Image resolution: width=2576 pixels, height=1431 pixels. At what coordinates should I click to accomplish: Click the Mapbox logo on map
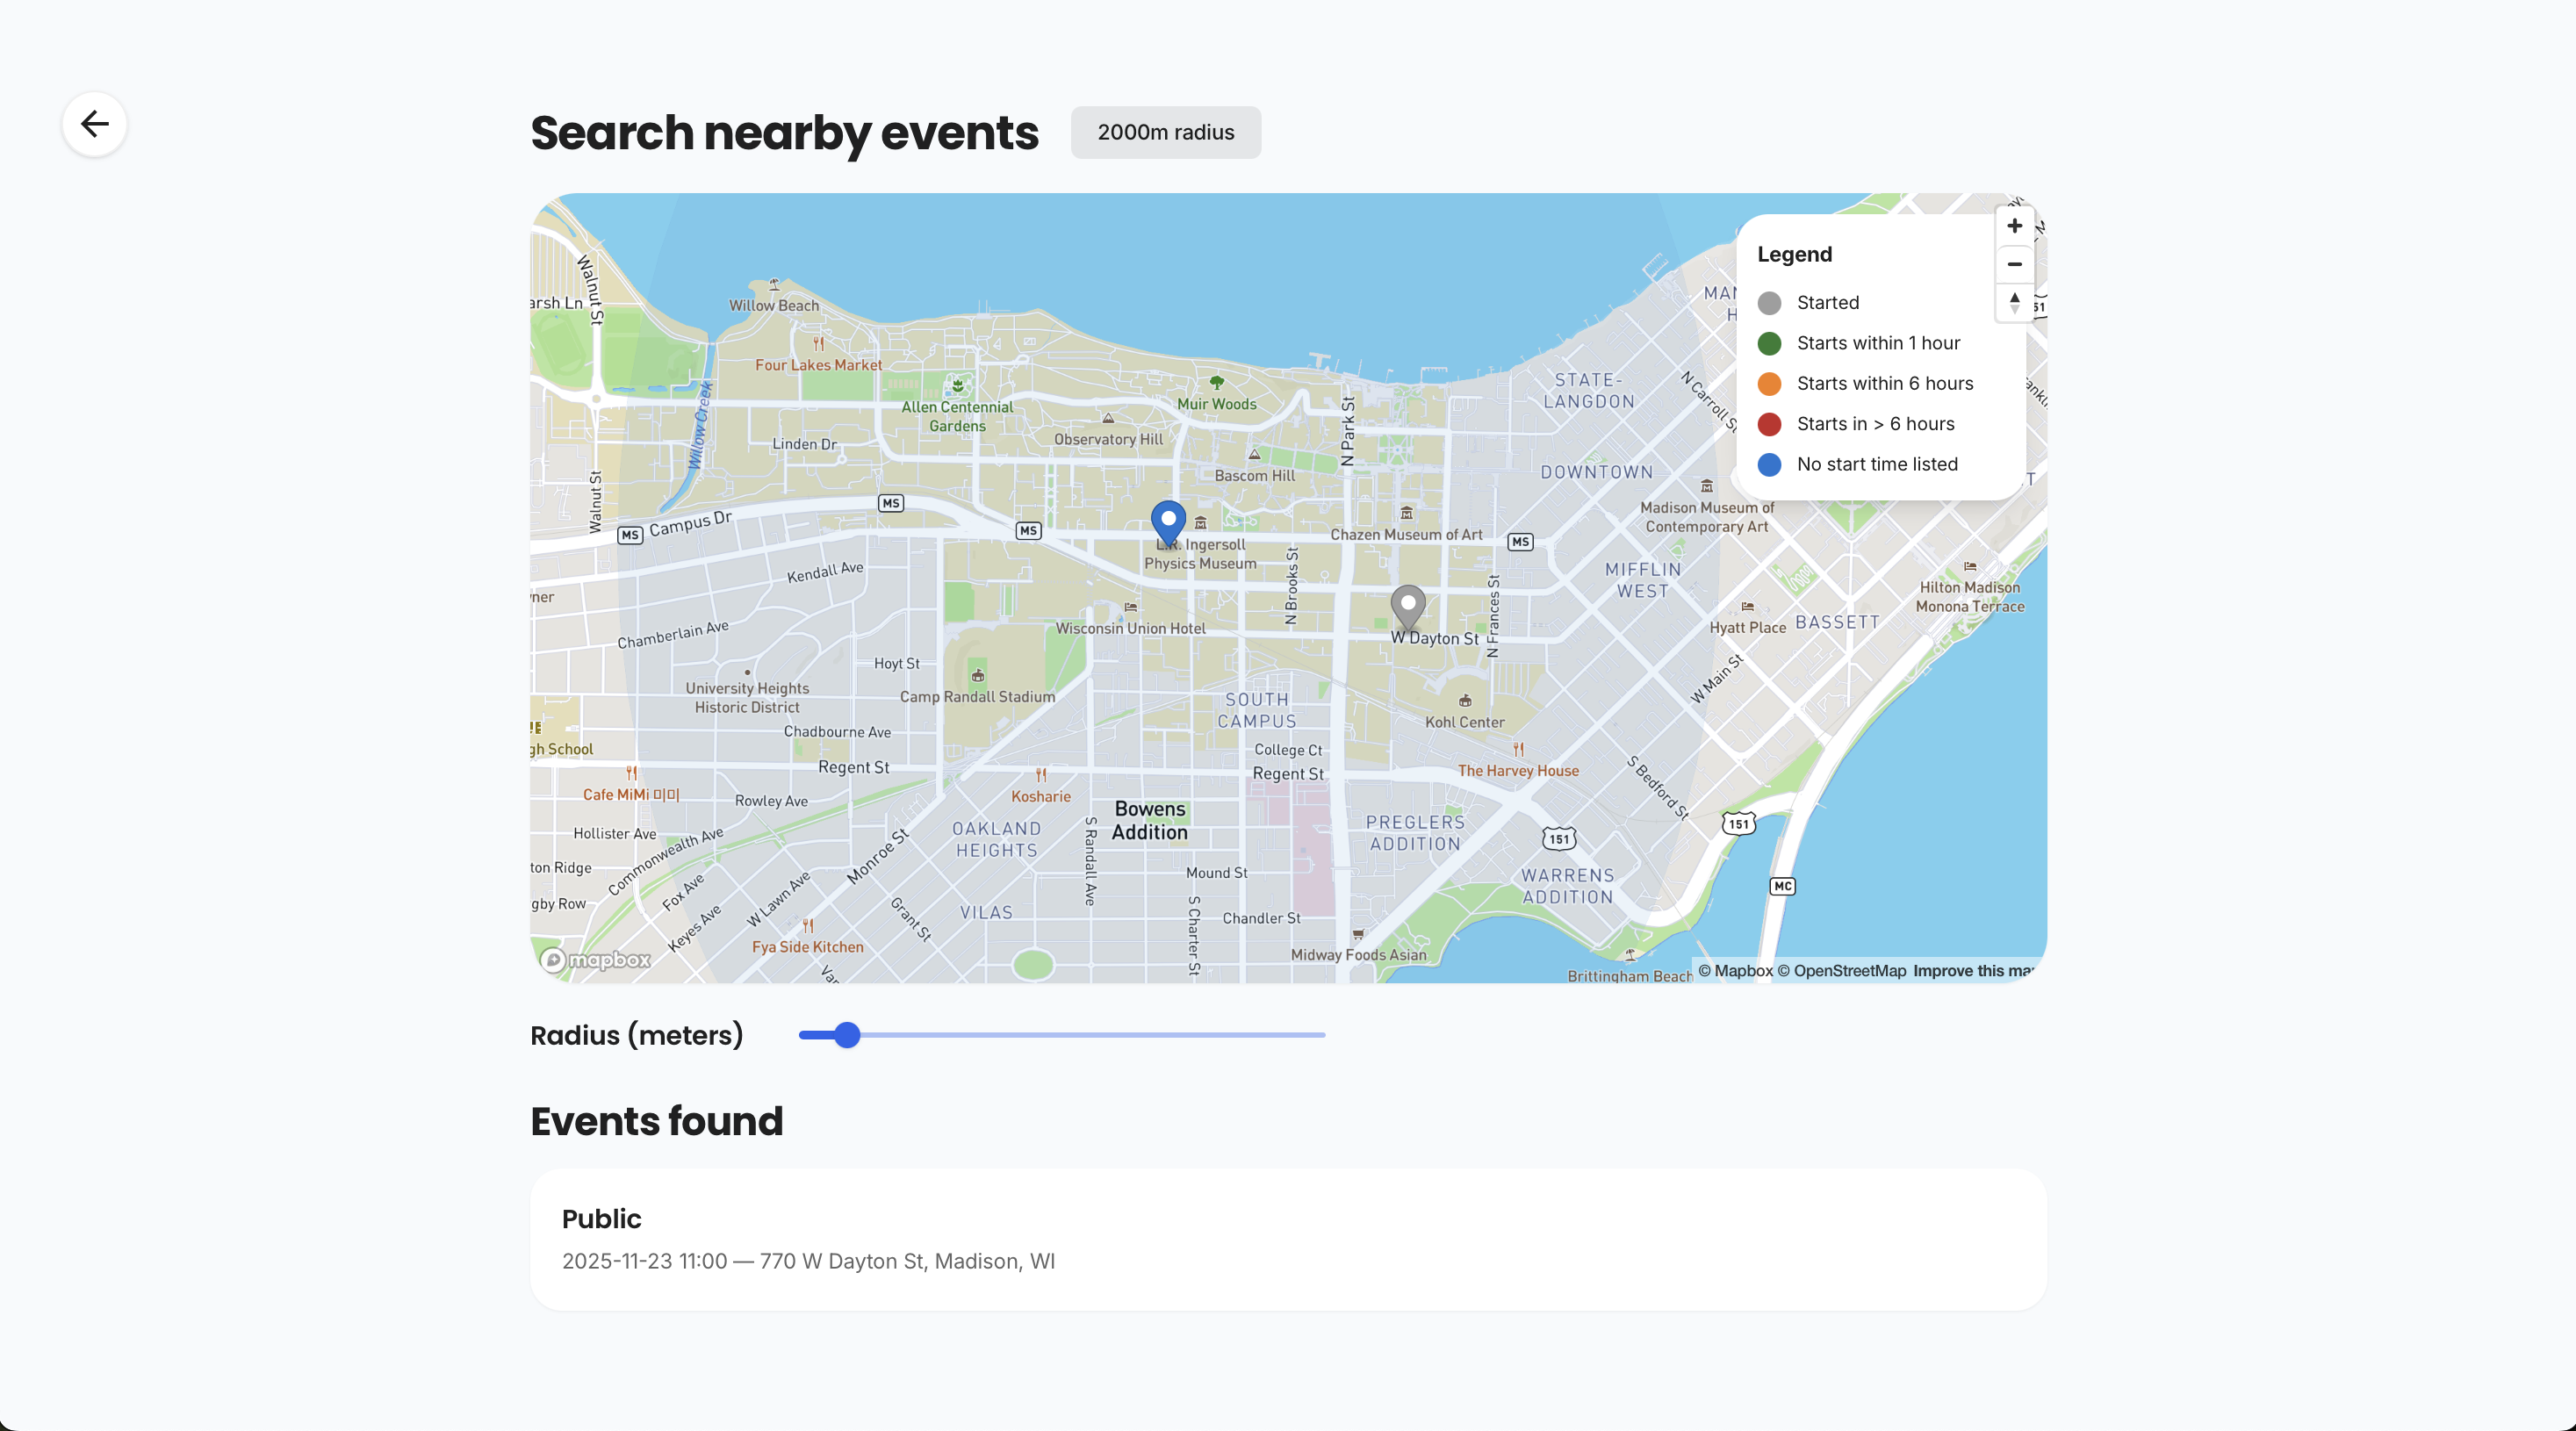[596, 960]
